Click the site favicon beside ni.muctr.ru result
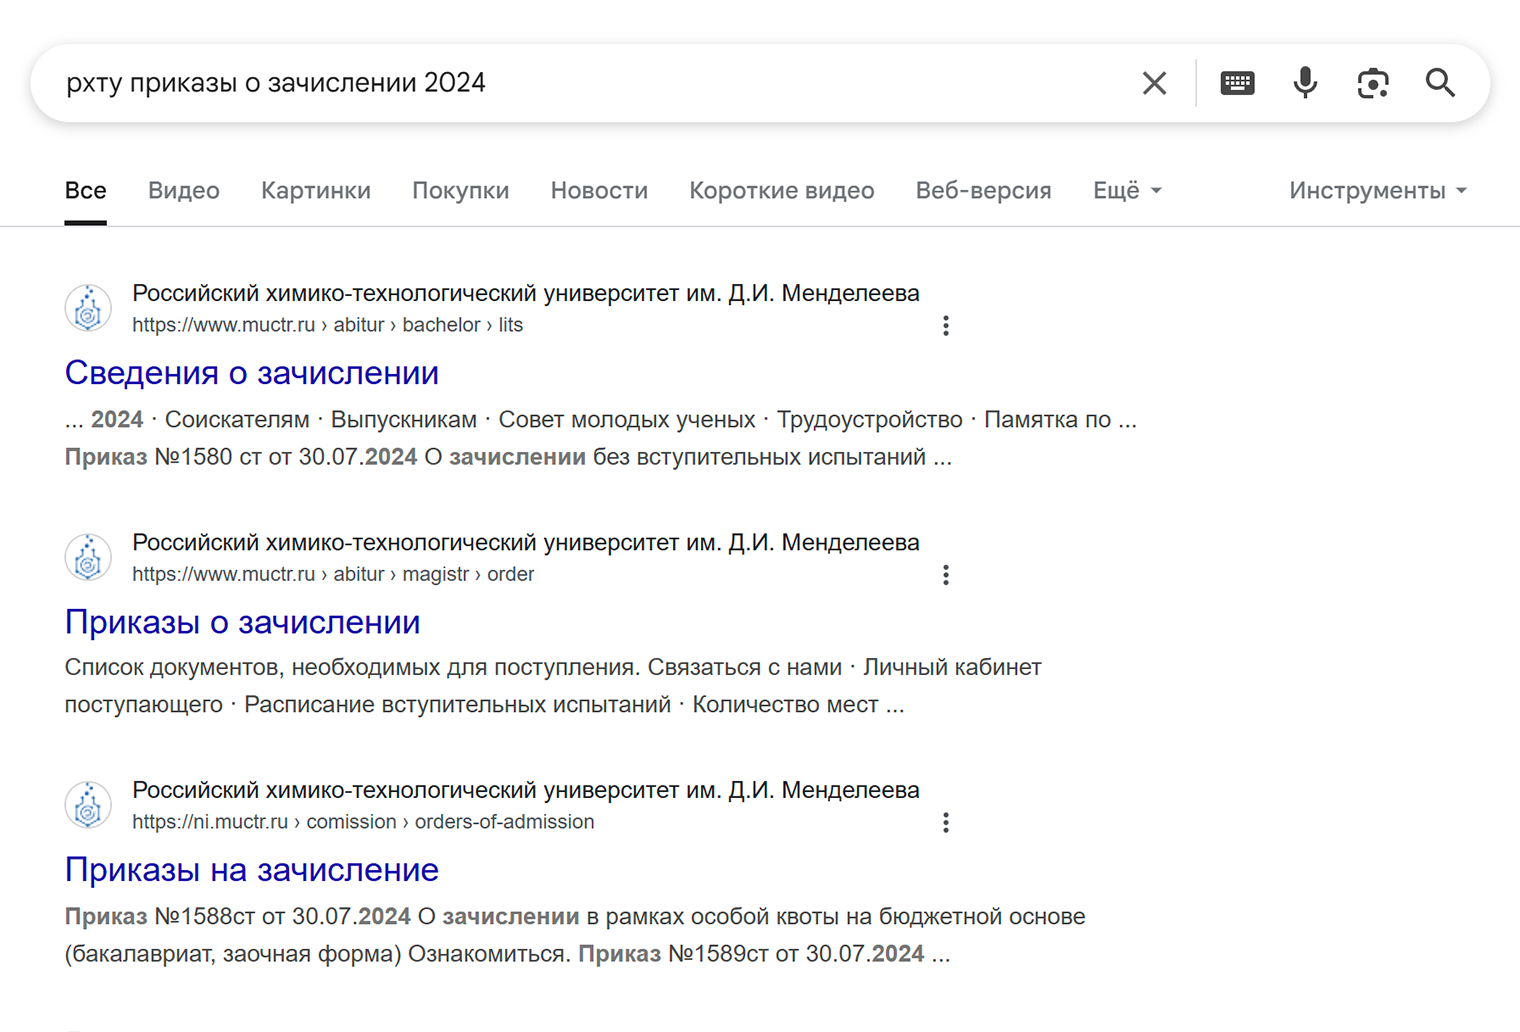 pos(88,805)
